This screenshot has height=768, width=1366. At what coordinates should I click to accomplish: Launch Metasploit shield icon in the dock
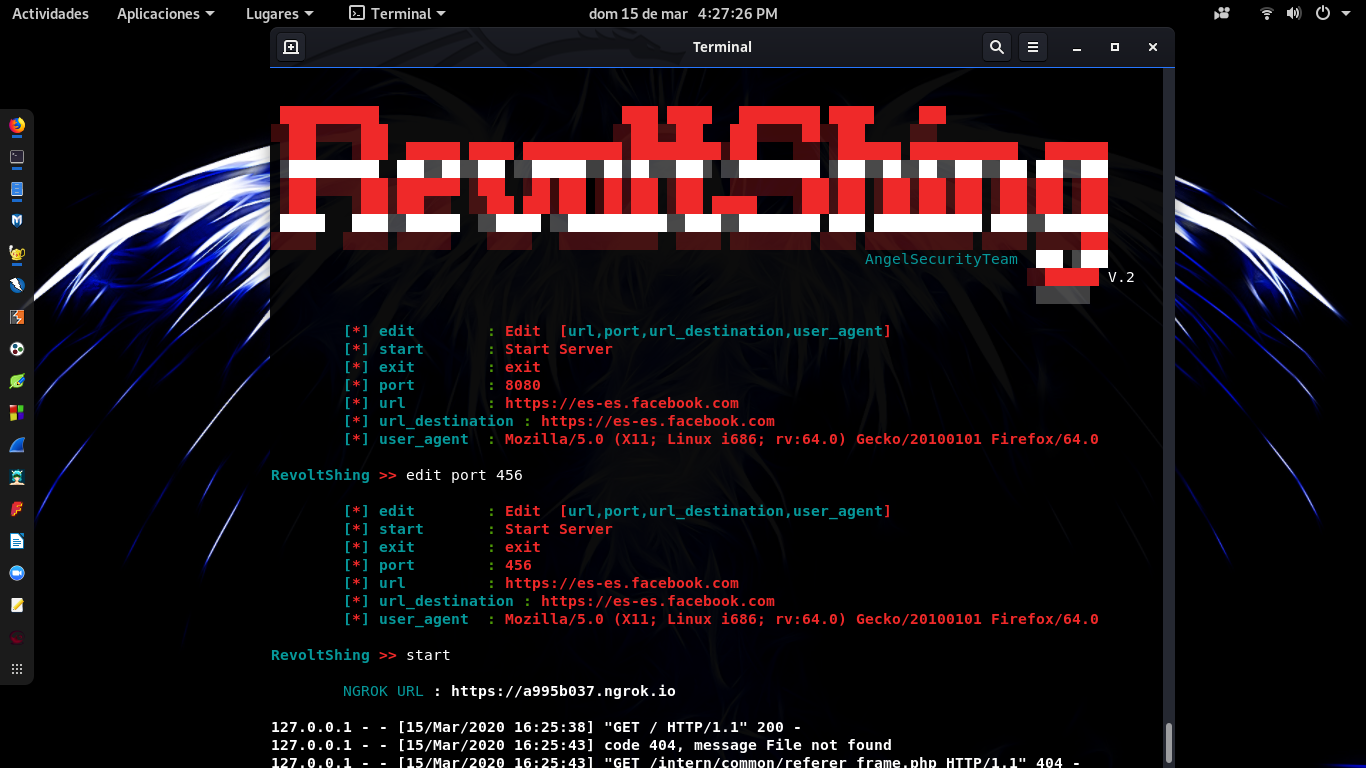click(17, 221)
